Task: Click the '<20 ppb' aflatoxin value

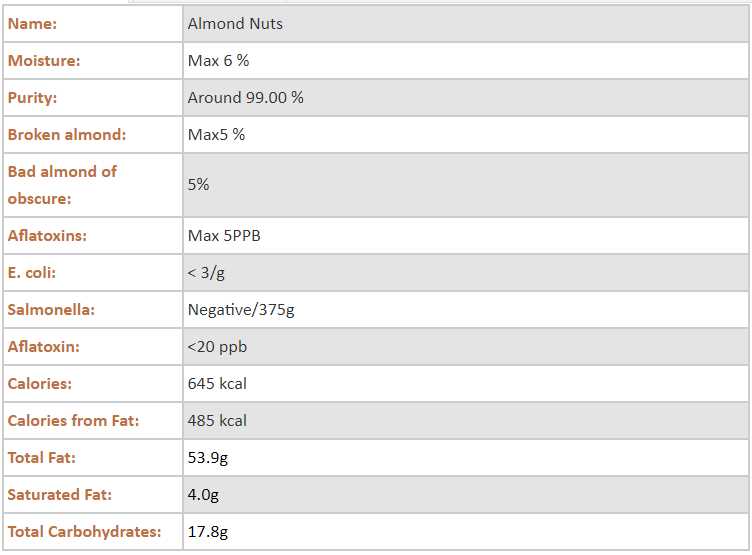Action: [217, 347]
